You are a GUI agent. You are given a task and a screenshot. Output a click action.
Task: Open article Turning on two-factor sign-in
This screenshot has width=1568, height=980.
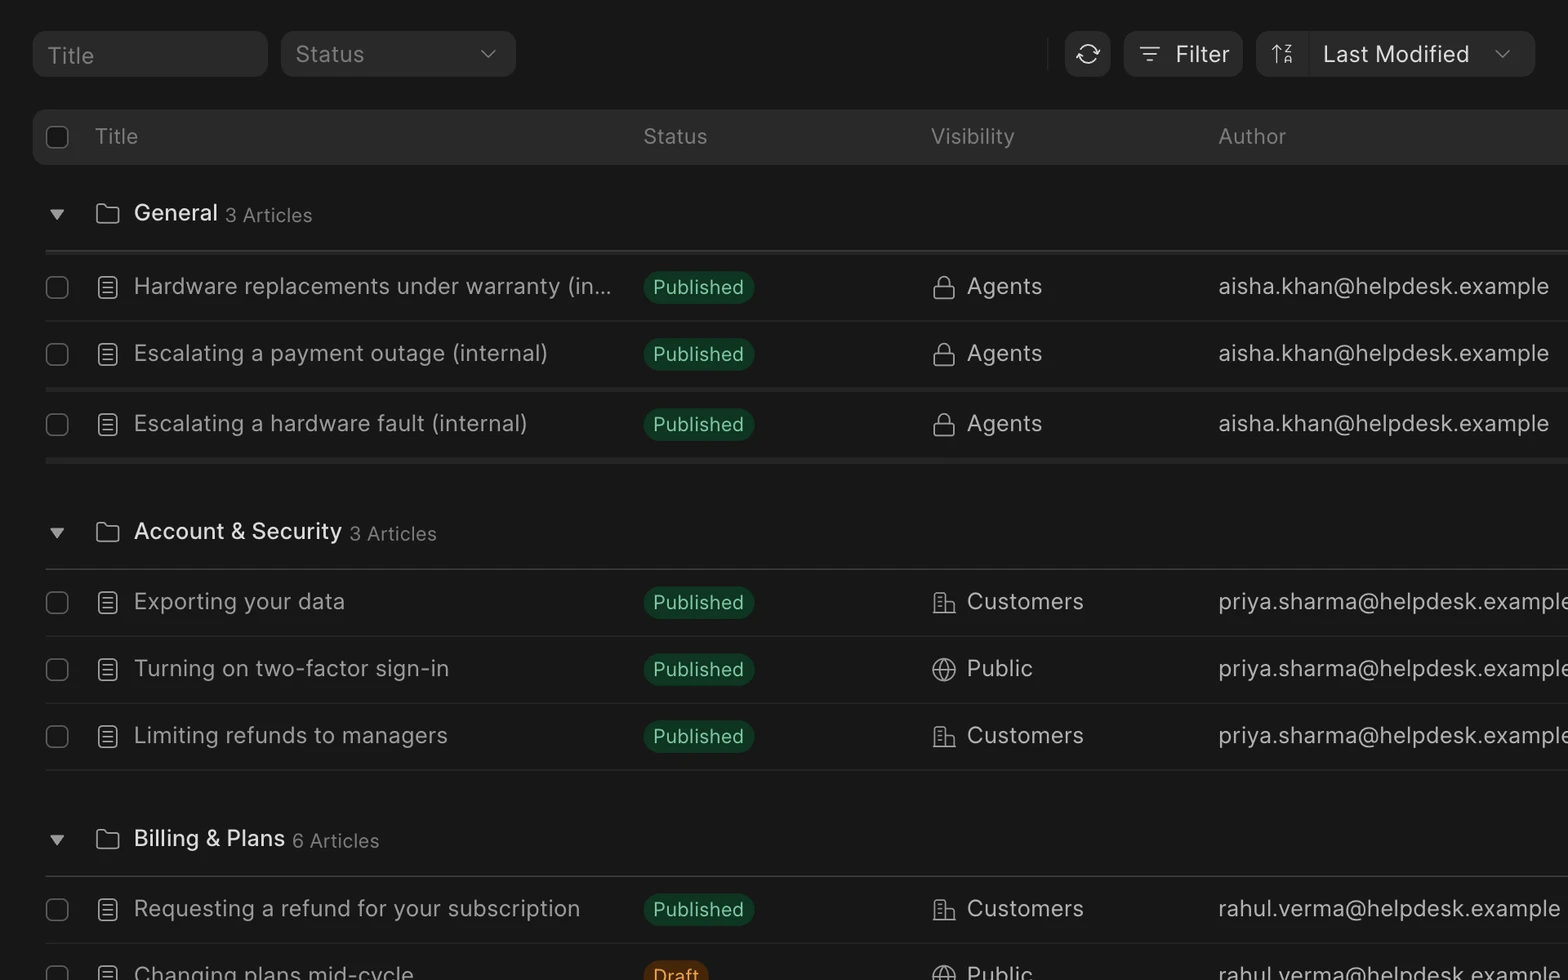point(291,669)
